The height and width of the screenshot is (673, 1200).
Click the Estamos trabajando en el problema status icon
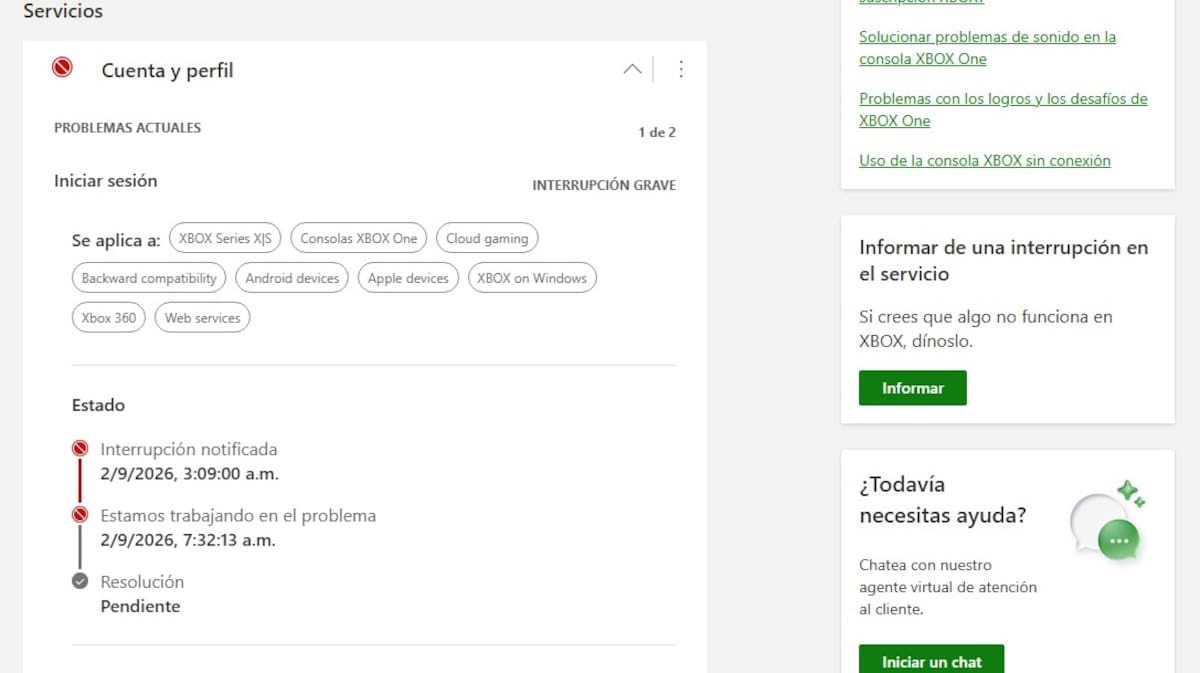click(80, 515)
